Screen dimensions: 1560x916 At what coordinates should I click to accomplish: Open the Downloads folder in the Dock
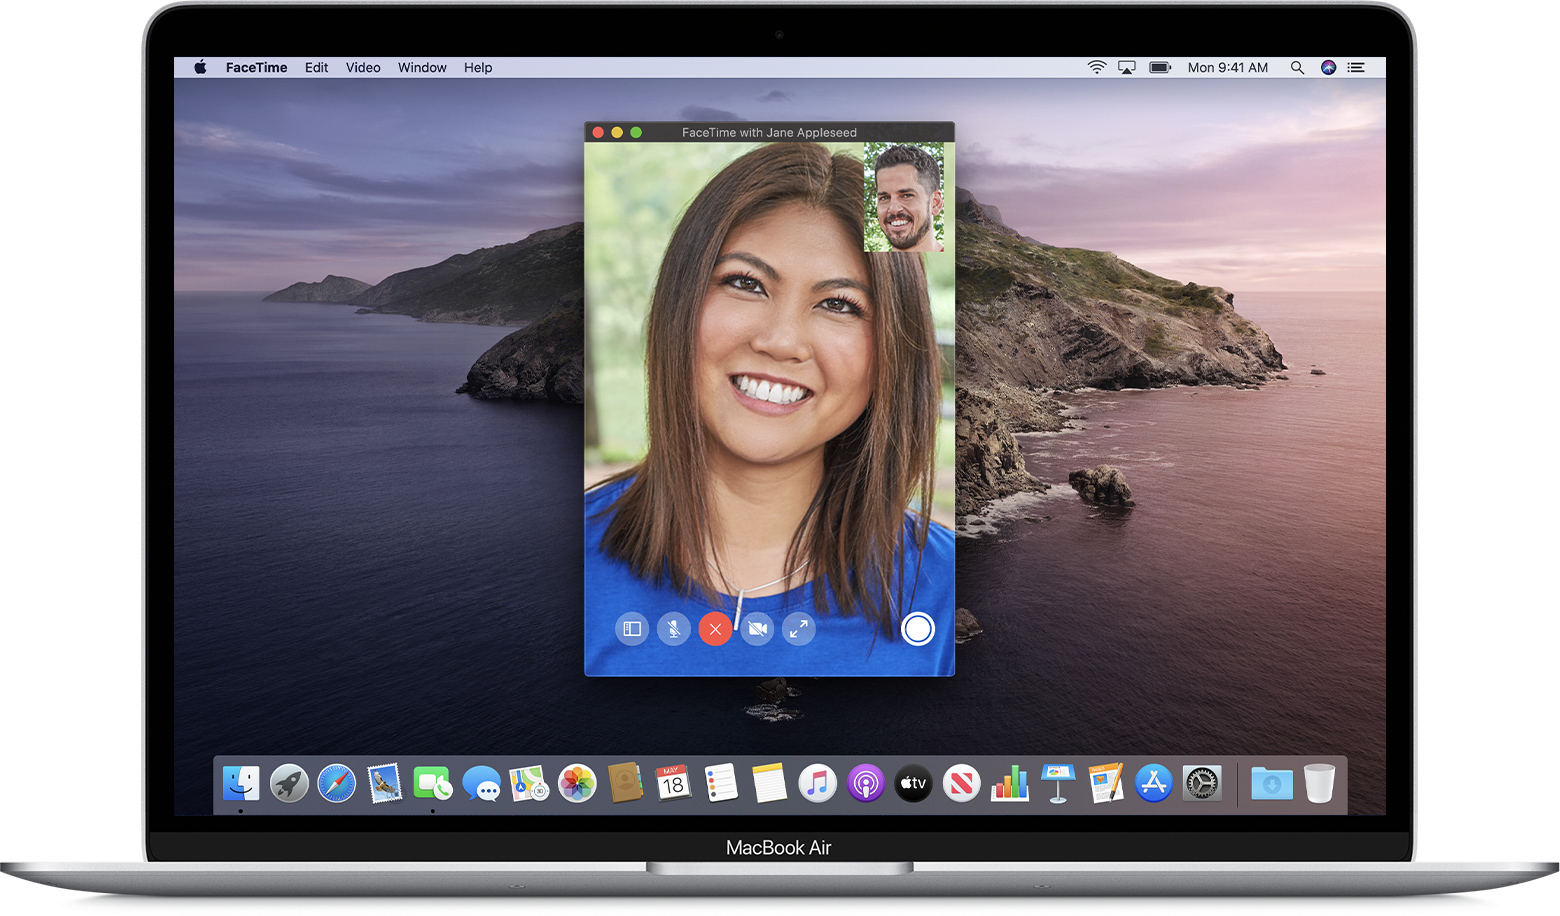tap(1272, 783)
